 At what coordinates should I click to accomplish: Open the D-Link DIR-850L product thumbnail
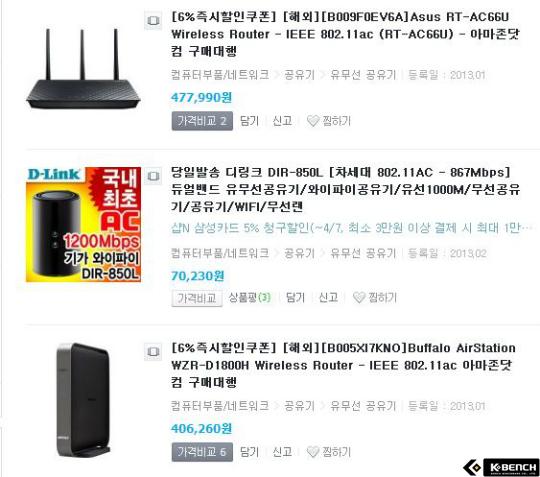83,225
